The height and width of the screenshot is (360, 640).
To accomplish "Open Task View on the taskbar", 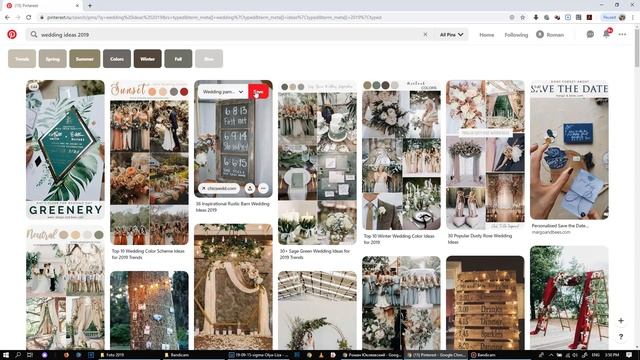I will (30, 355).
